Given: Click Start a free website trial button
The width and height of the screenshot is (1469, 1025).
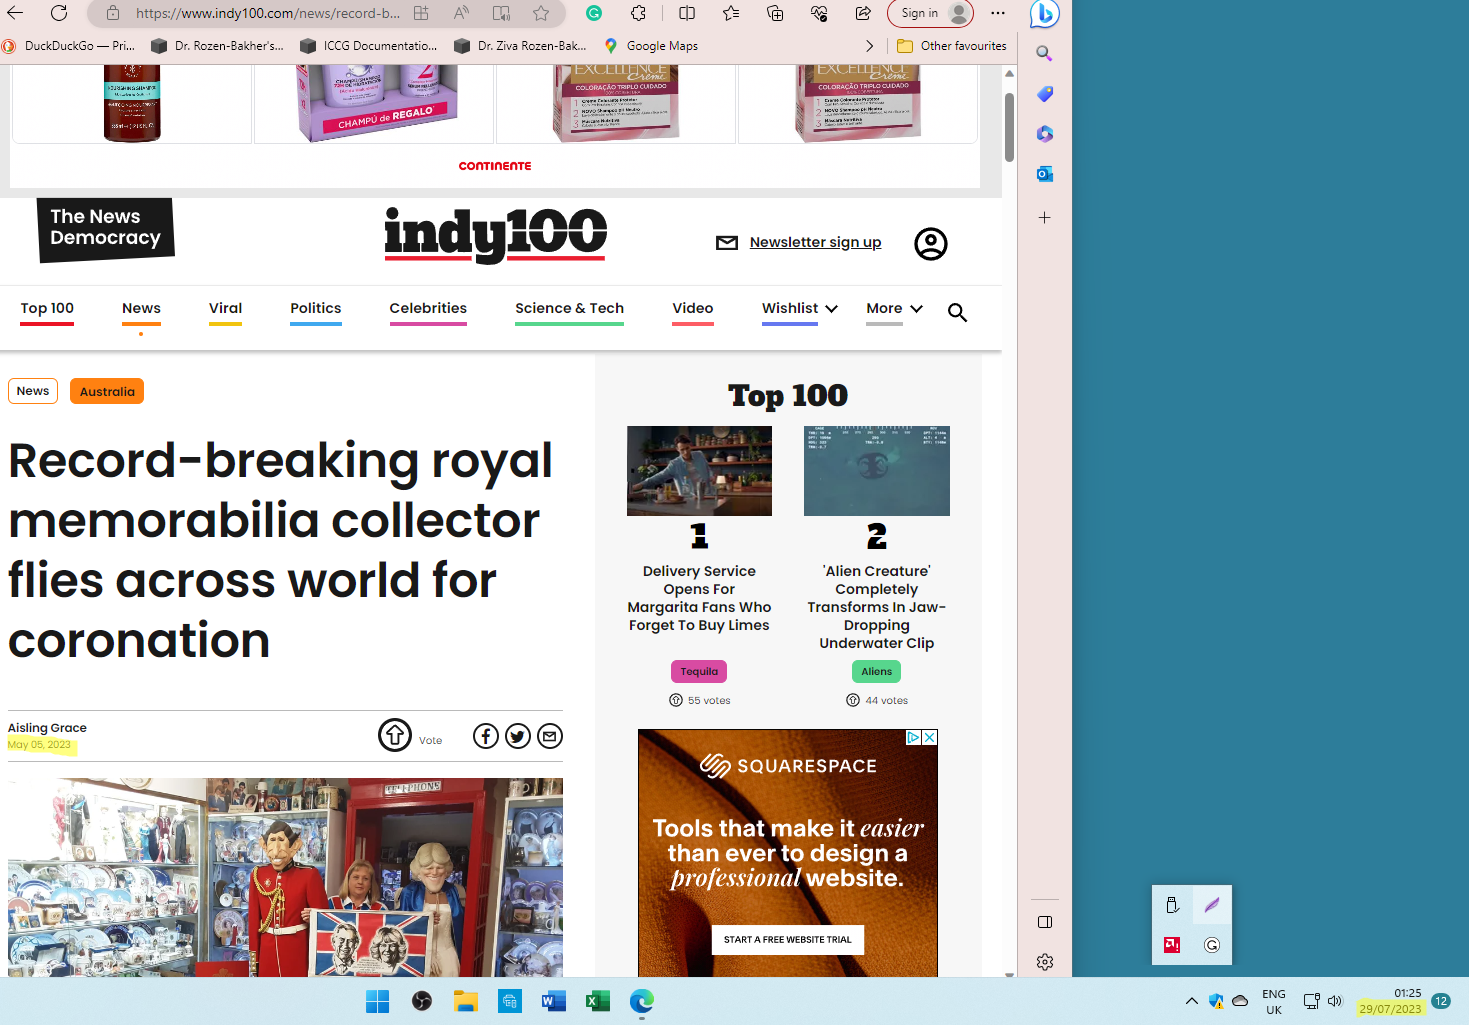Looking at the screenshot, I should click(788, 940).
